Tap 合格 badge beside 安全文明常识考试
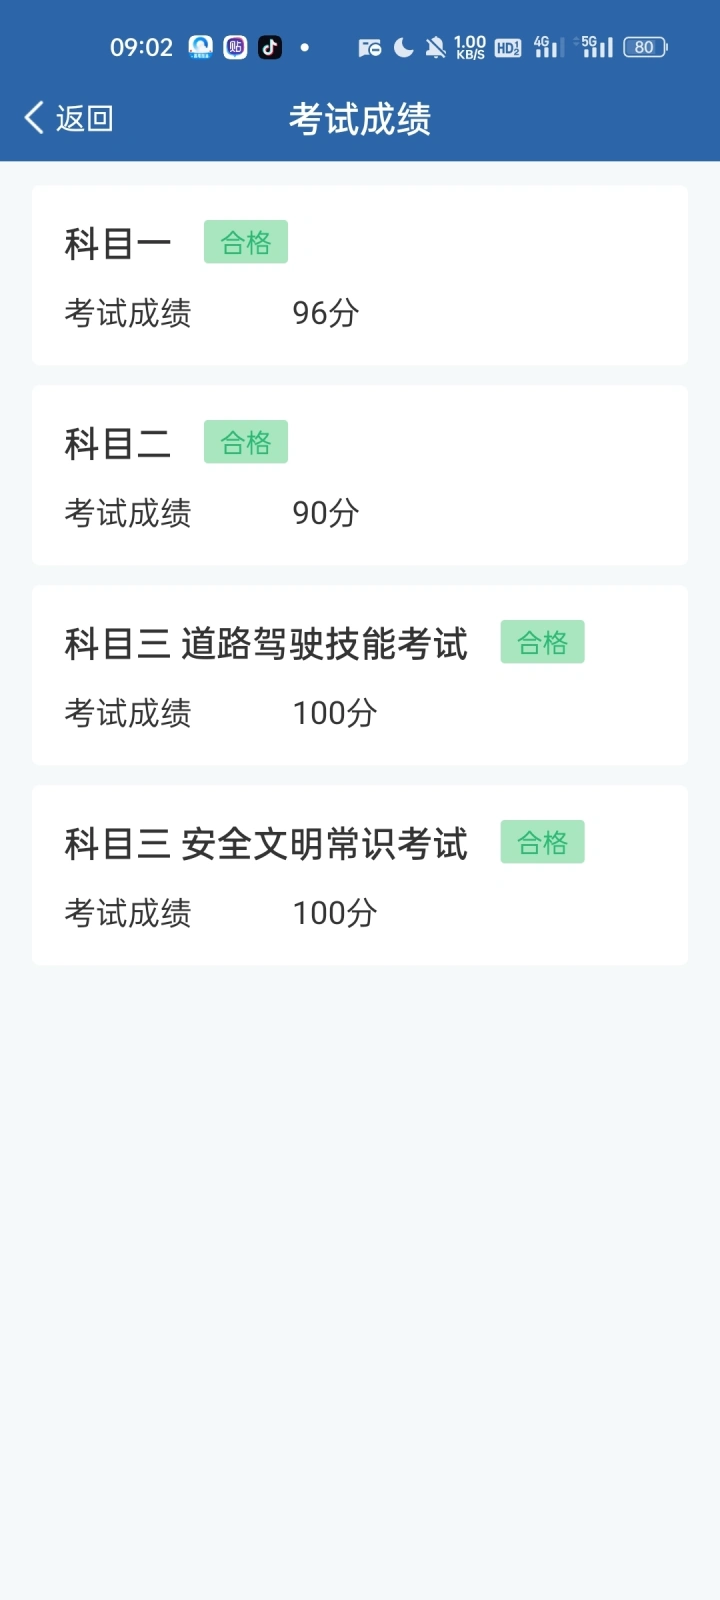 [542, 842]
